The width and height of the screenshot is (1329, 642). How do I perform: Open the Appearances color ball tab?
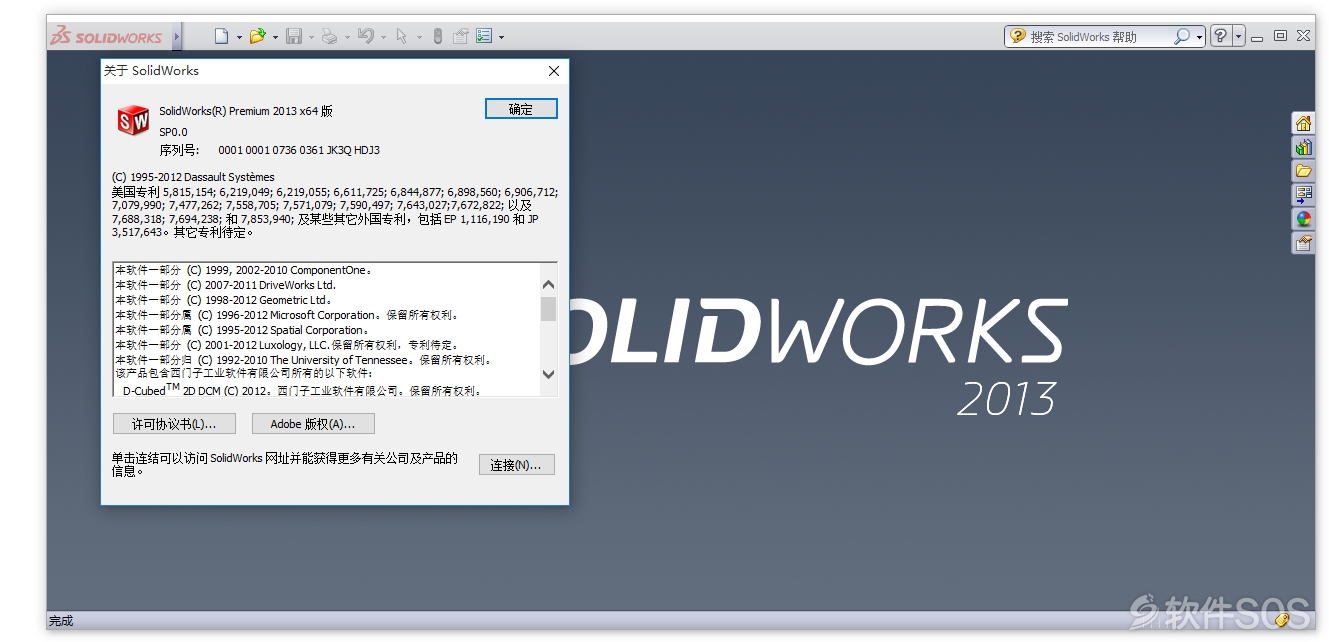[1303, 218]
